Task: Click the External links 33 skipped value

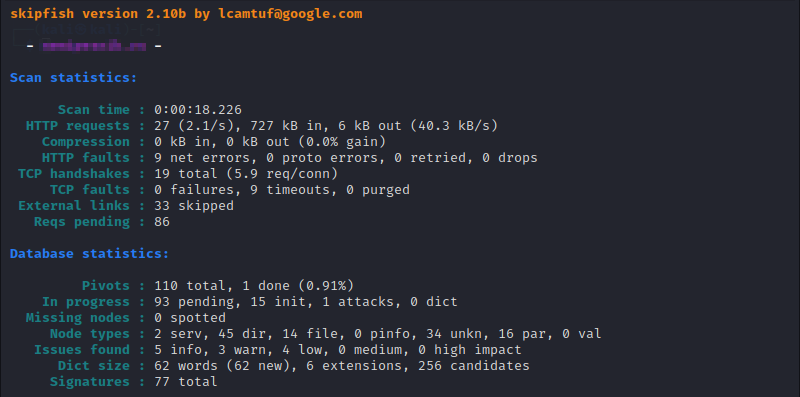Action: (x=194, y=206)
